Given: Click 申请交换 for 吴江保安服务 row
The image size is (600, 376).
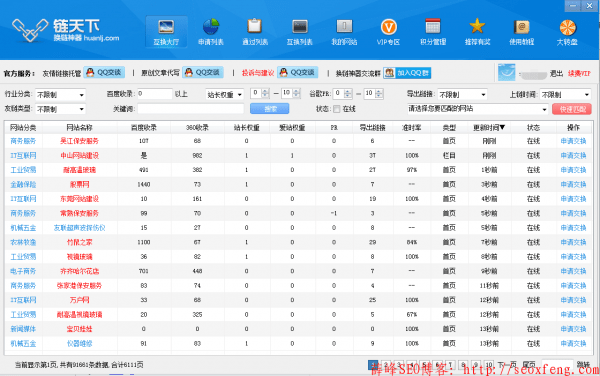Looking at the screenshot, I should click(x=573, y=141).
